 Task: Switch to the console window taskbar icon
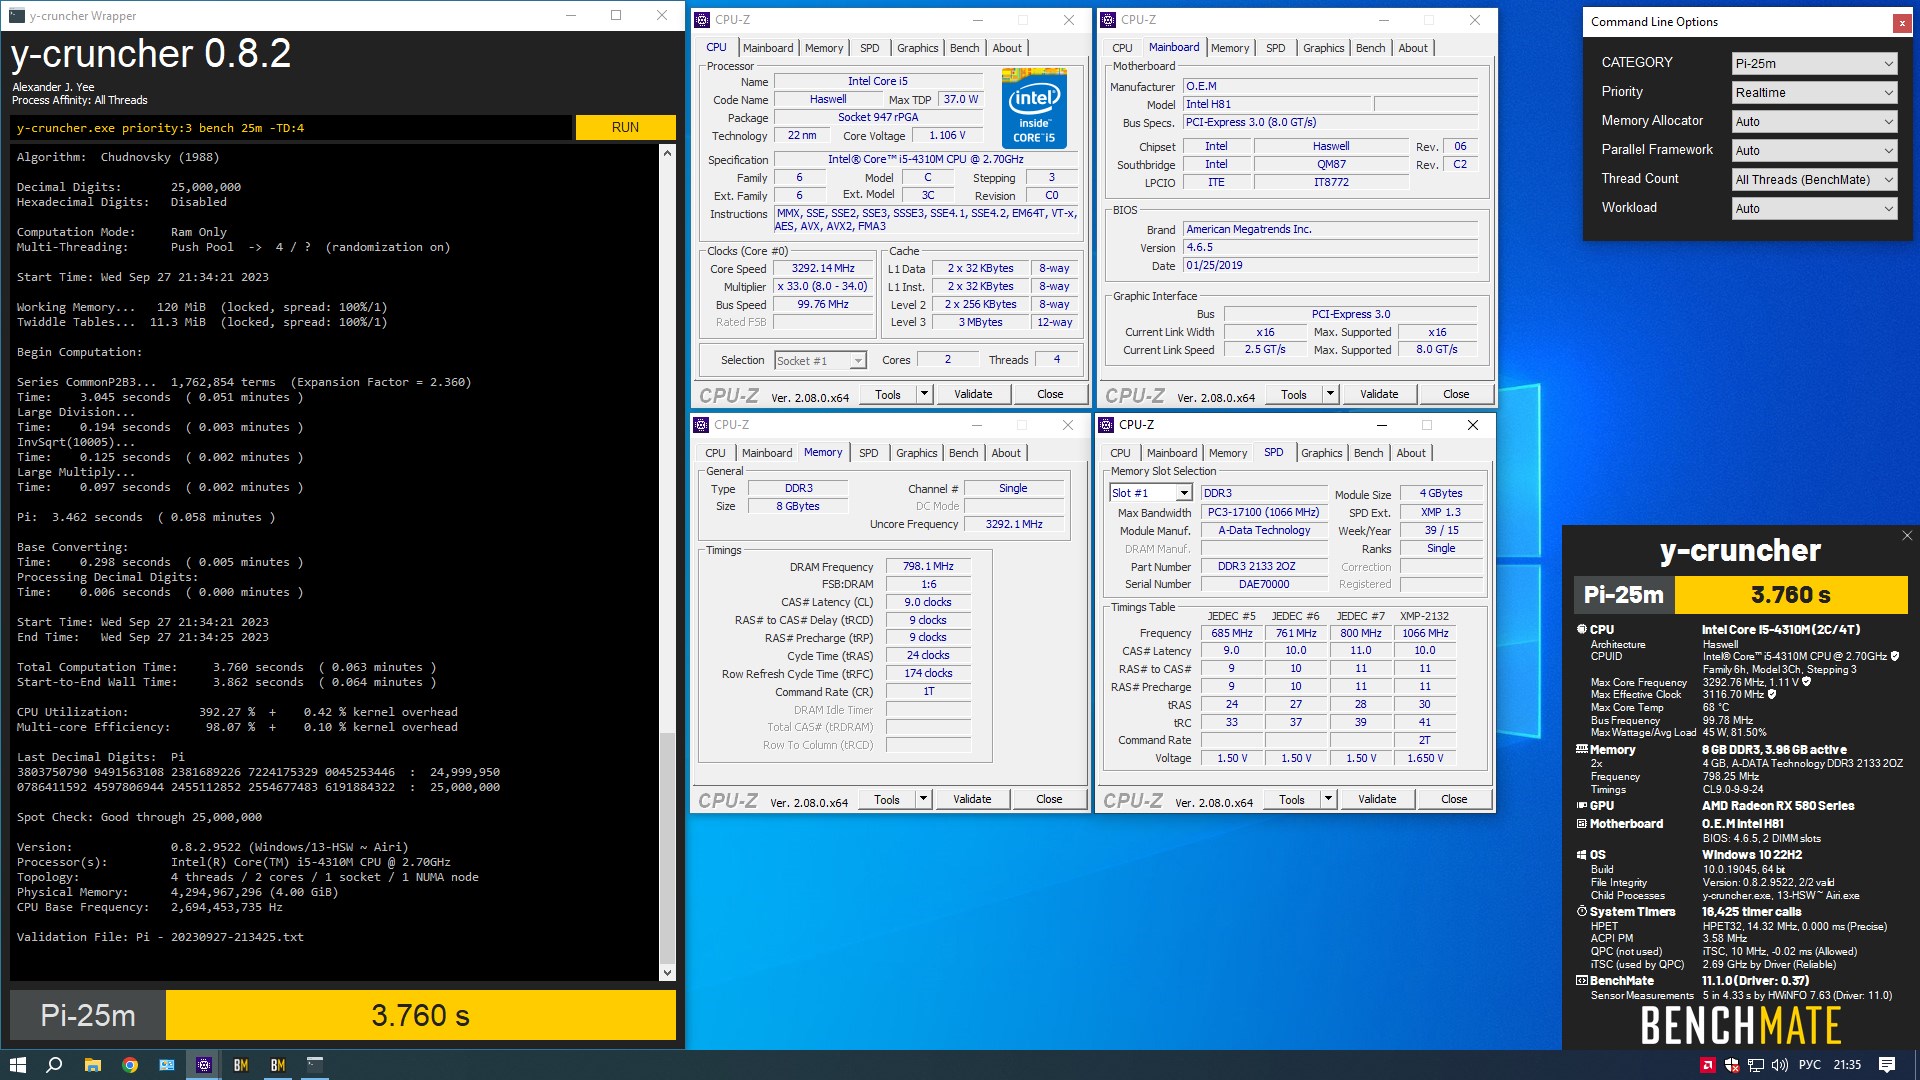pyautogui.click(x=314, y=1065)
